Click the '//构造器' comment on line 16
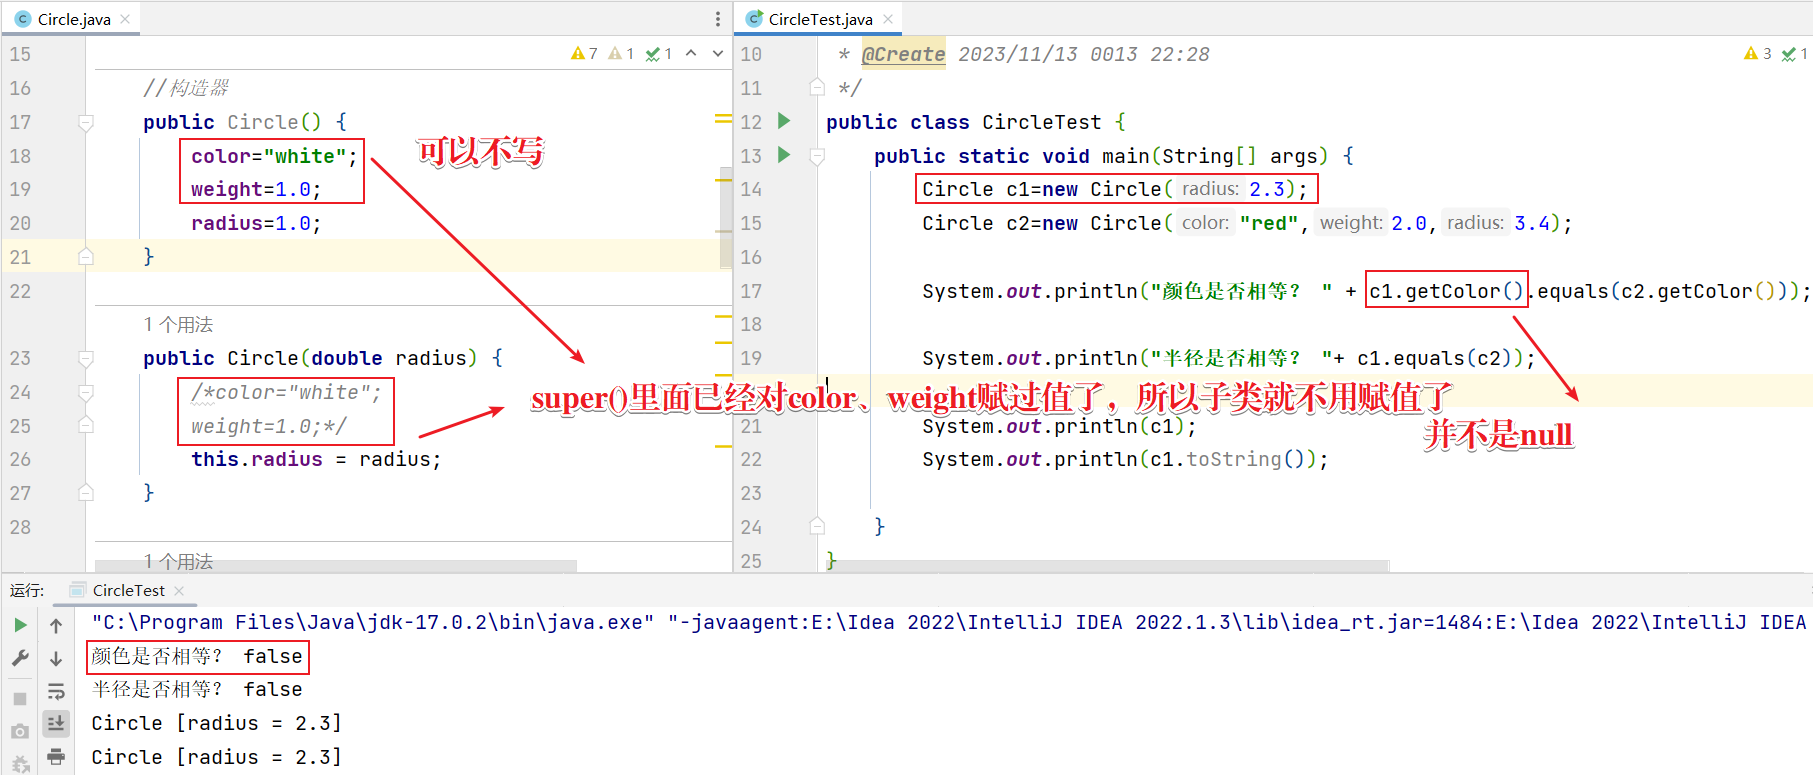The image size is (1813, 775). [x=186, y=88]
